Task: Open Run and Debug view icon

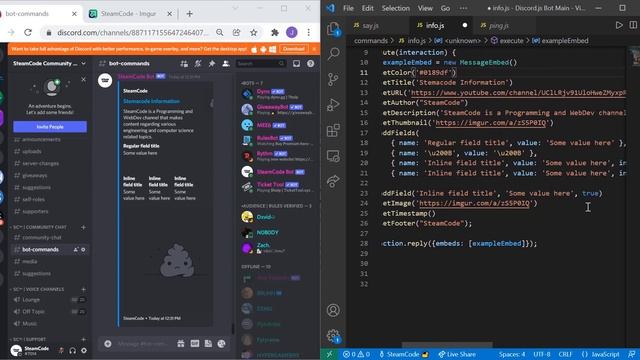Action: point(333,104)
